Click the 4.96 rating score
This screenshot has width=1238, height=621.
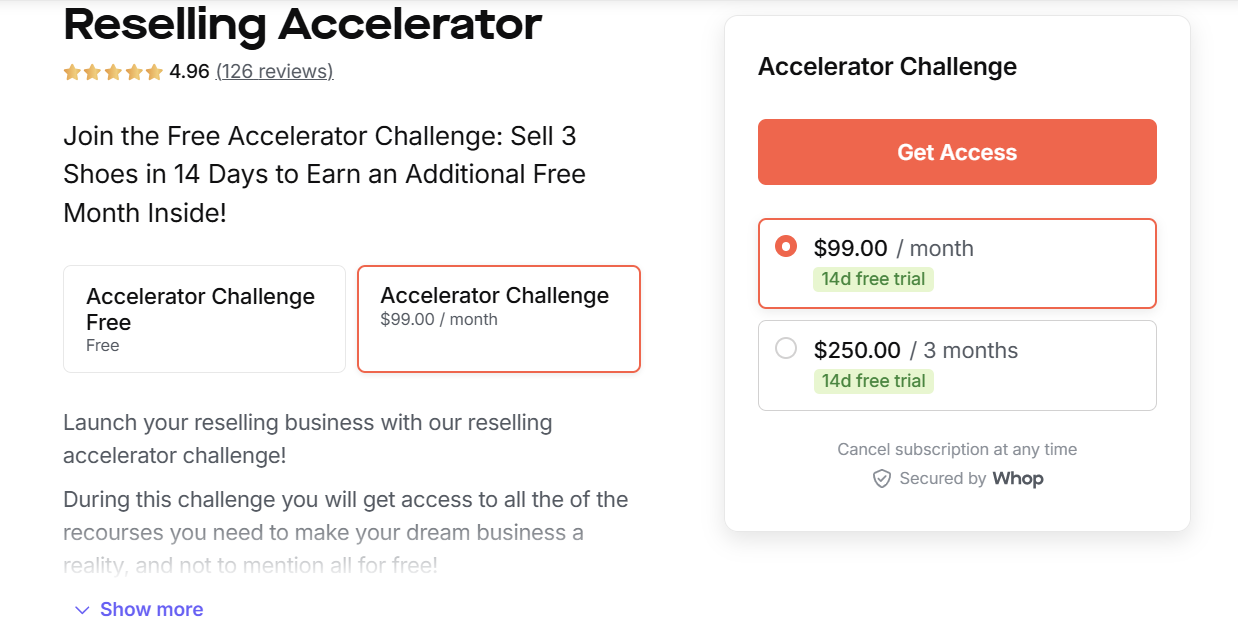coord(189,72)
